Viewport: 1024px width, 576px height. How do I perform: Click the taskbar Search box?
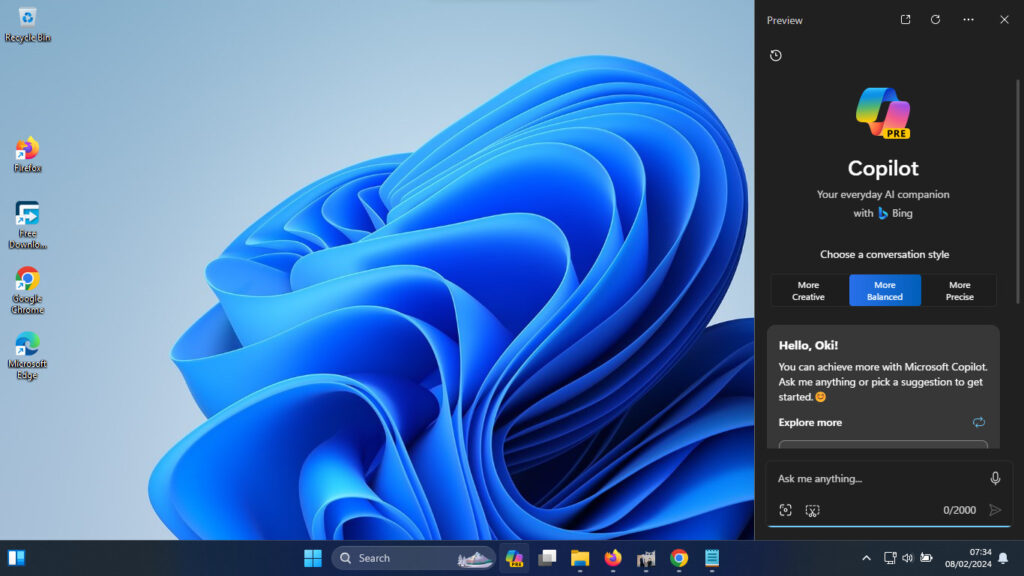click(x=413, y=558)
